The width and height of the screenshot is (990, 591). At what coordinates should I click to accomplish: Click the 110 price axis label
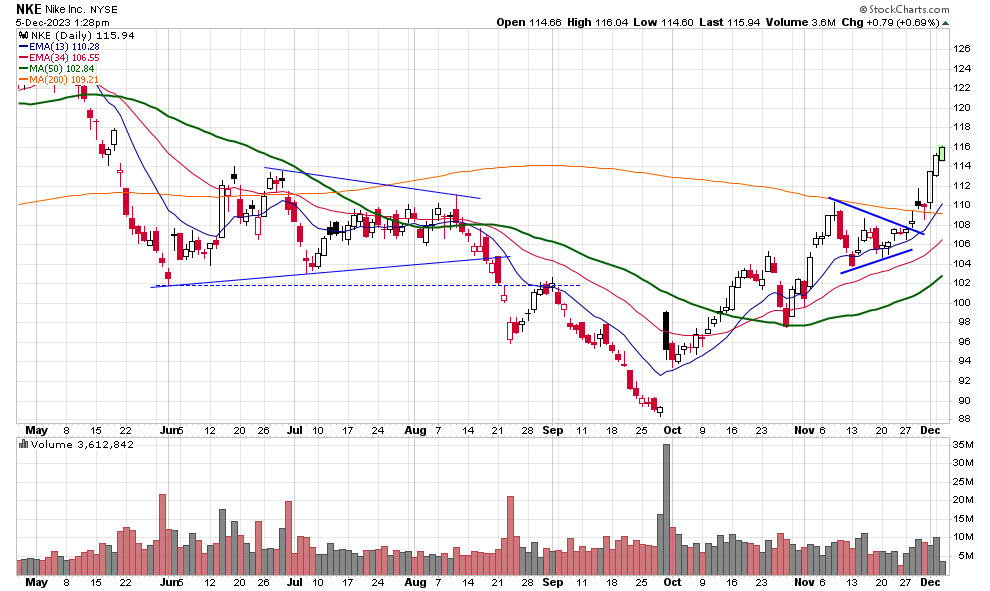click(962, 205)
